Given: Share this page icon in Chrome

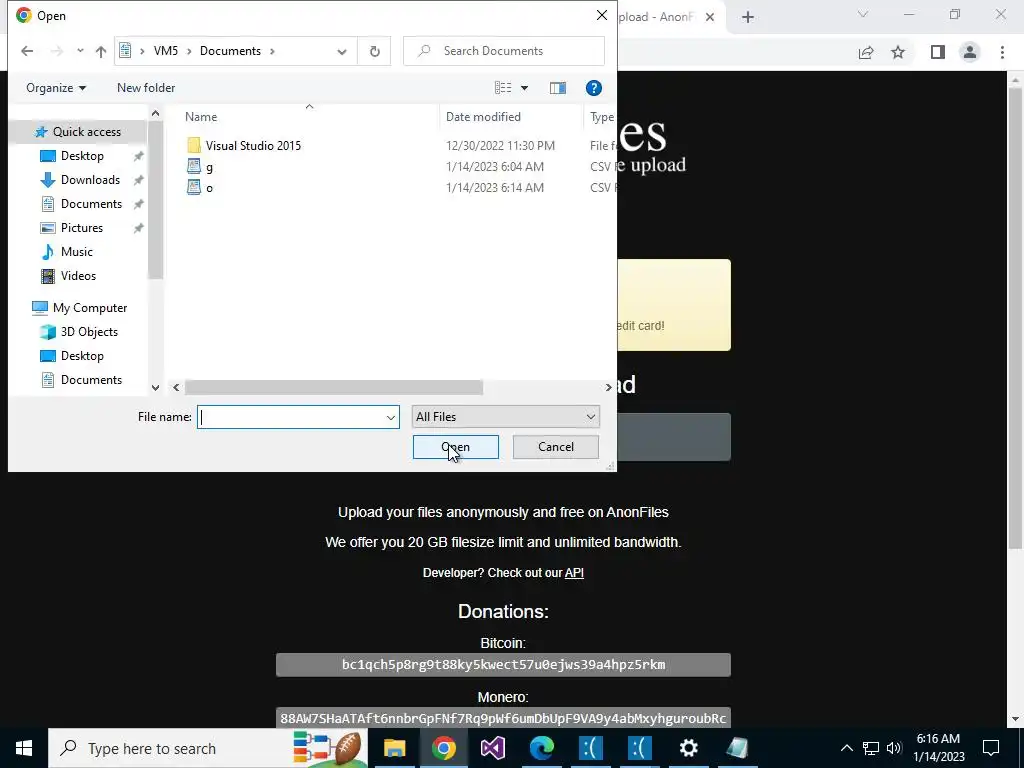Looking at the screenshot, I should tap(866, 52).
